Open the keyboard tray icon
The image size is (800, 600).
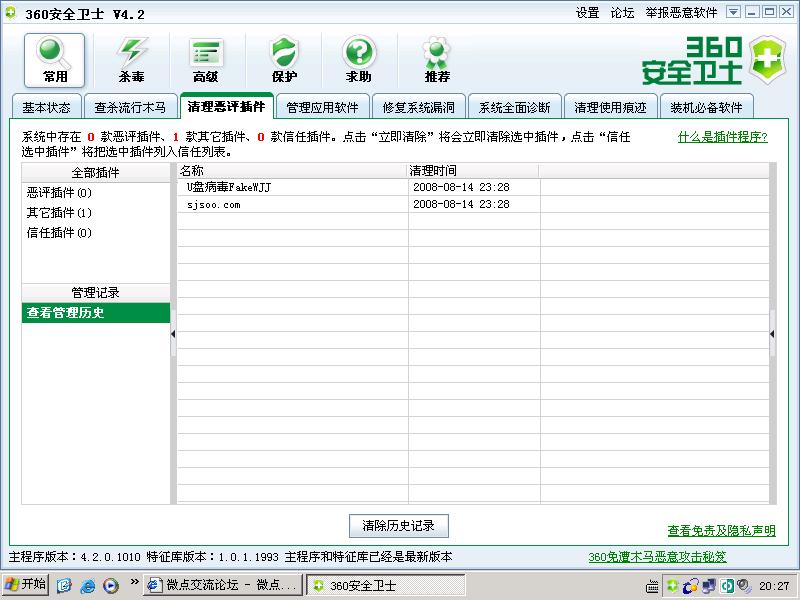point(652,587)
